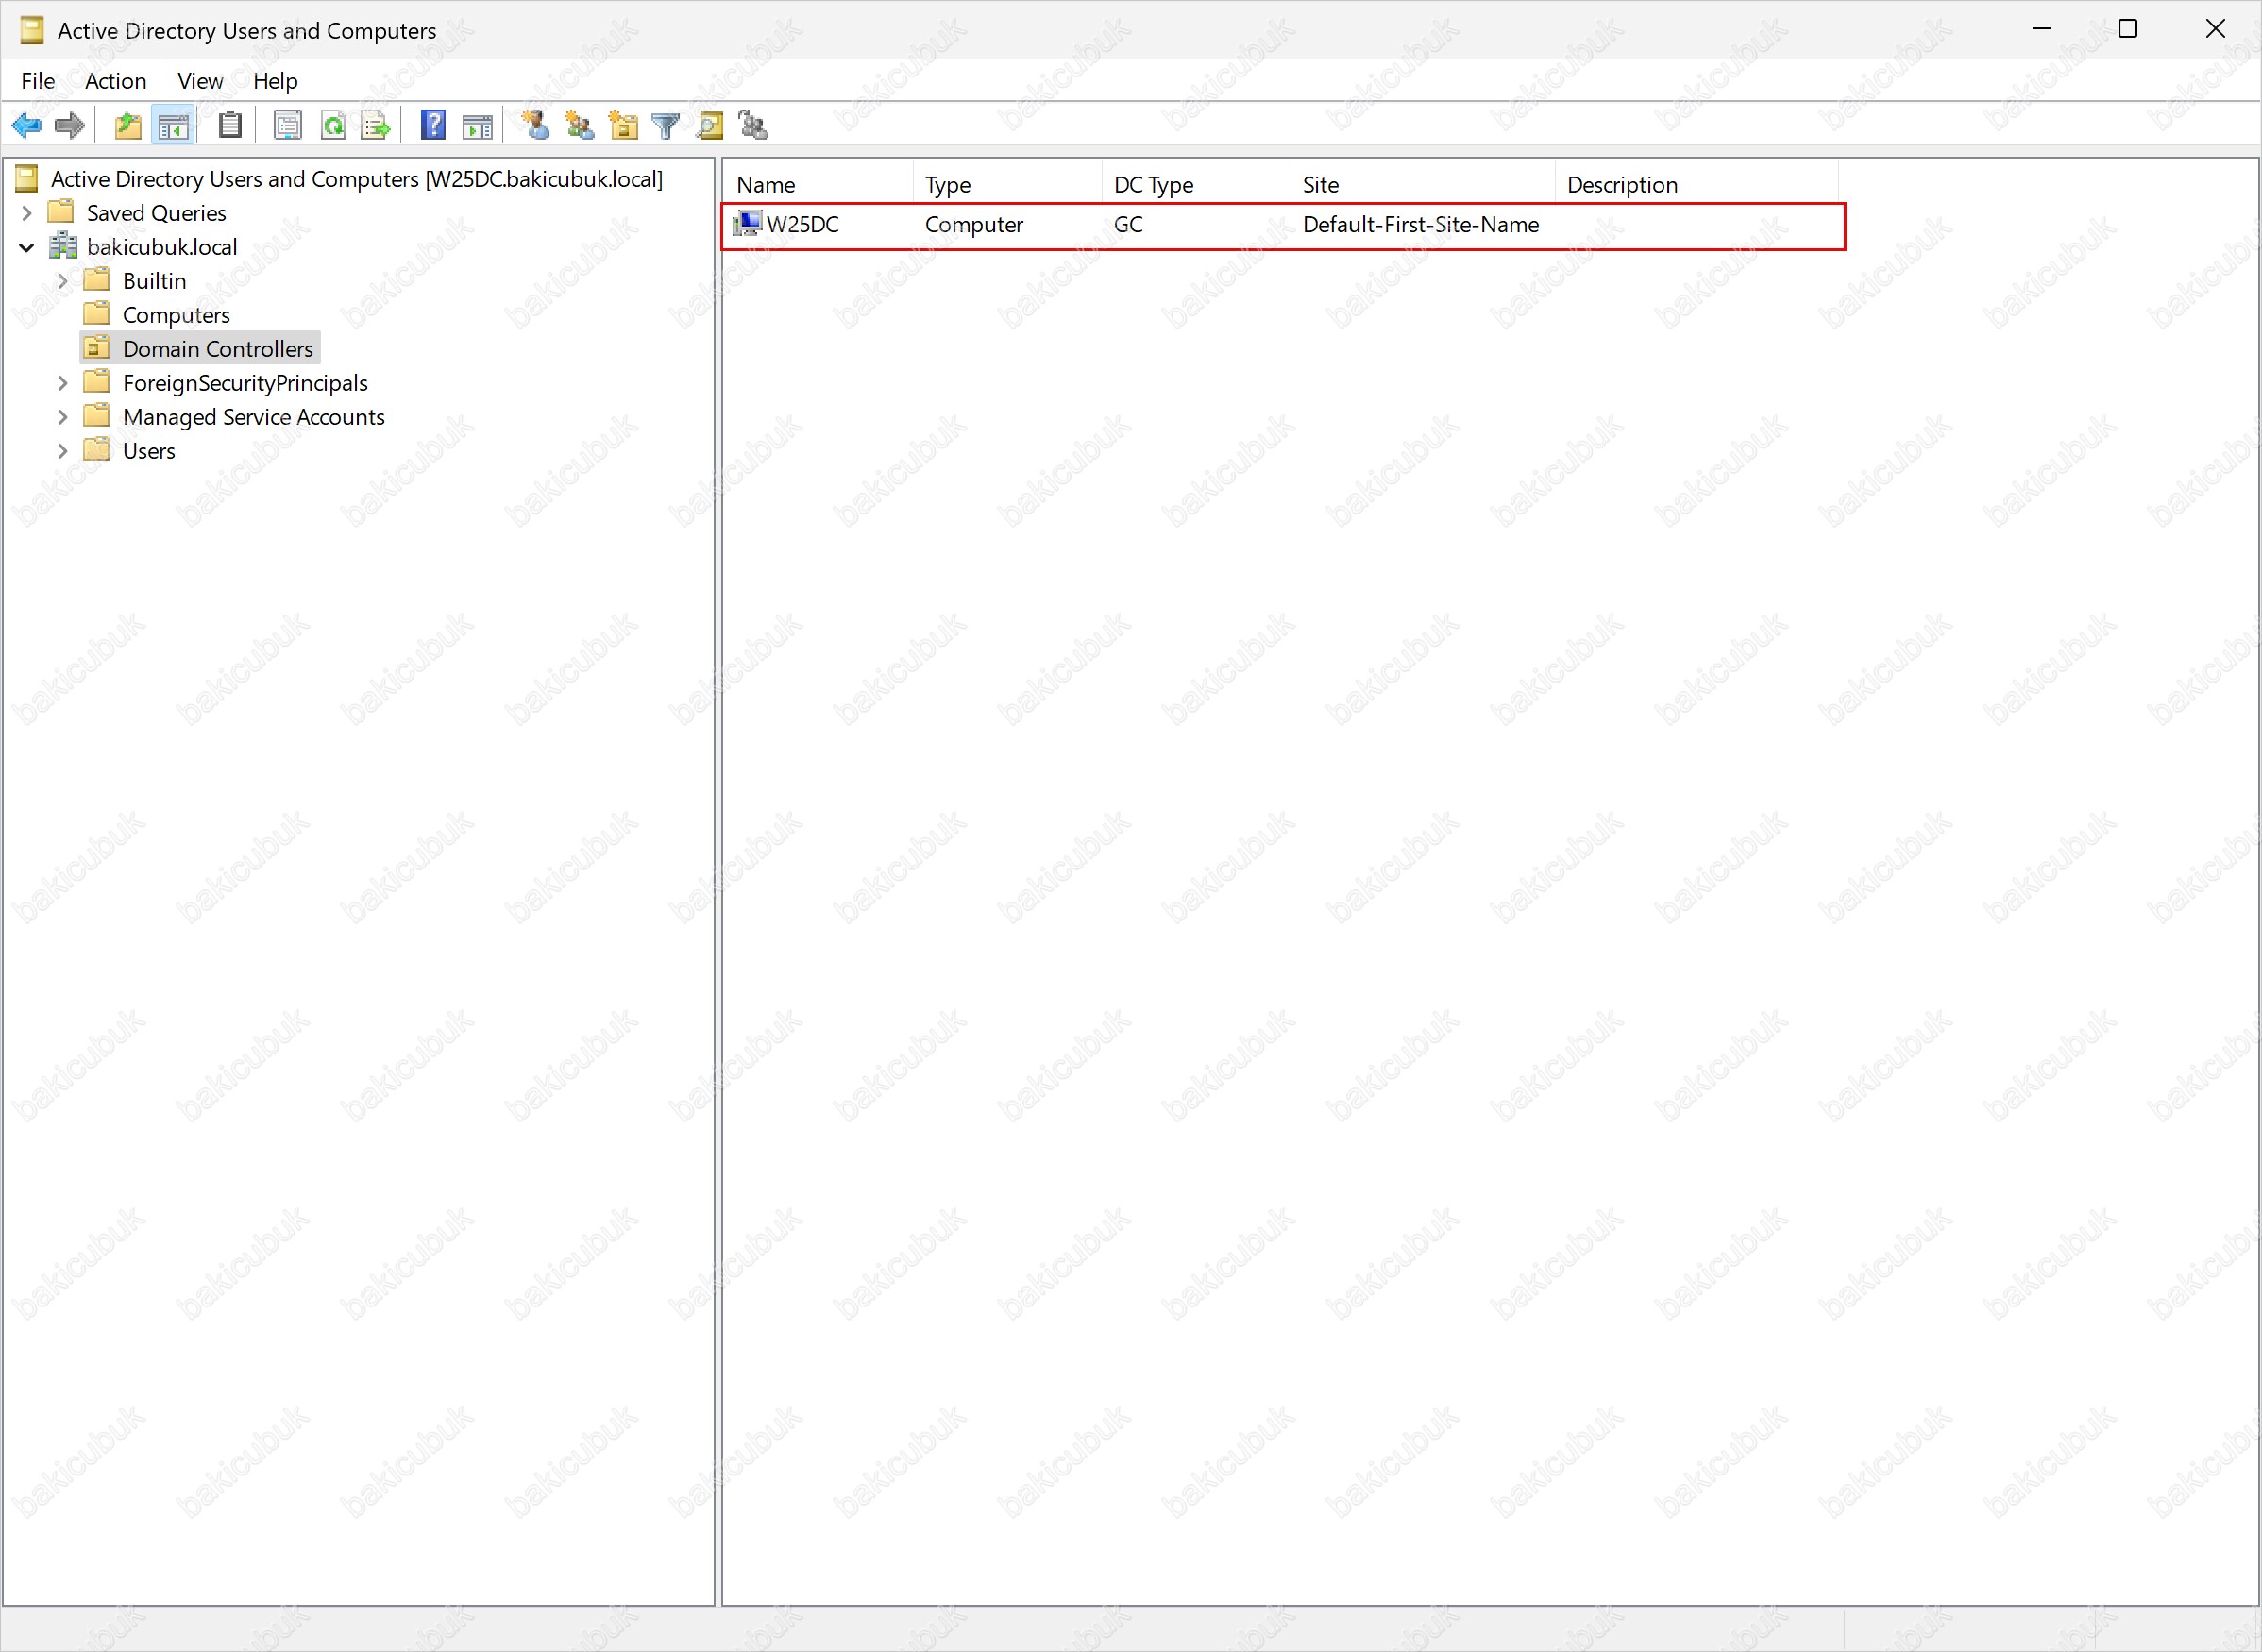
Task: Close the Active Directory window
Action: [2215, 29]
